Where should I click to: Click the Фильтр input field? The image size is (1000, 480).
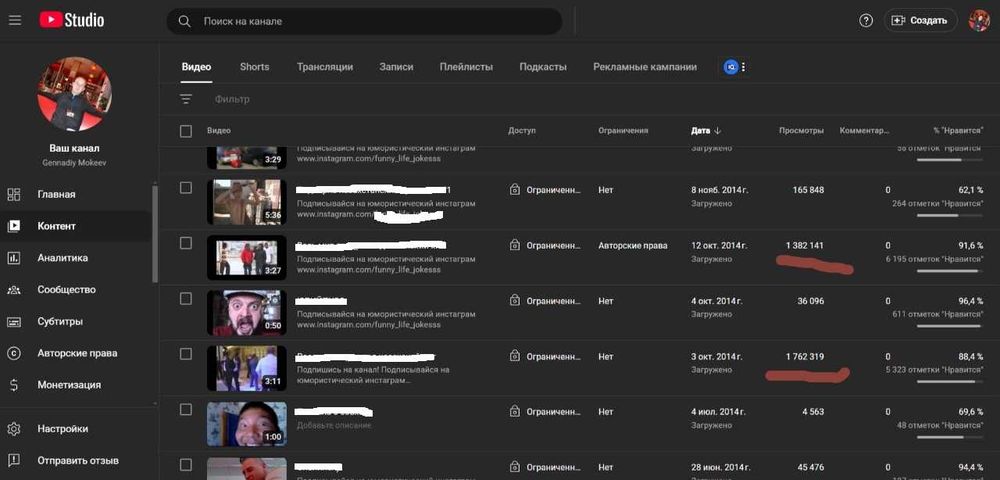pyautogui.click(x=232, y=99)
